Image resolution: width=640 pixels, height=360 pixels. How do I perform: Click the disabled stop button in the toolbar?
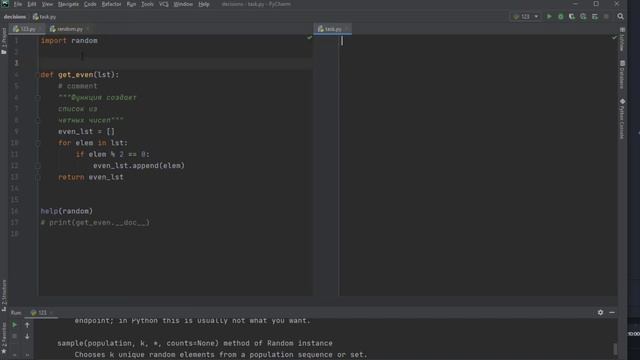[x=606, y=17]
